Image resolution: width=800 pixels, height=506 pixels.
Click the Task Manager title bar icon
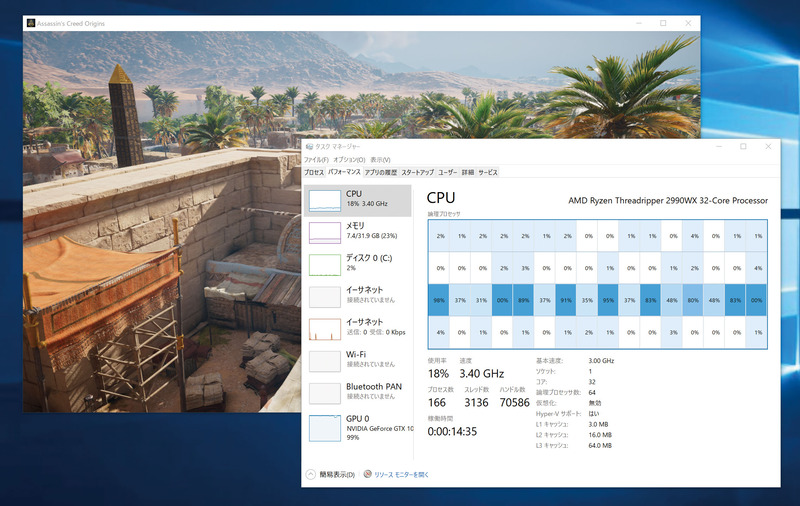309,146
